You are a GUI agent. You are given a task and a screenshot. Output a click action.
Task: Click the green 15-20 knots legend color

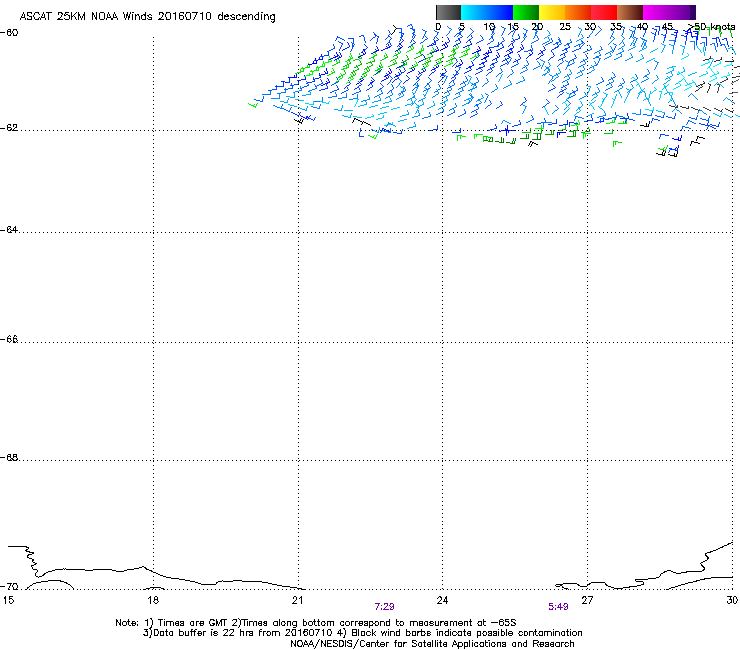coord(526,12)
